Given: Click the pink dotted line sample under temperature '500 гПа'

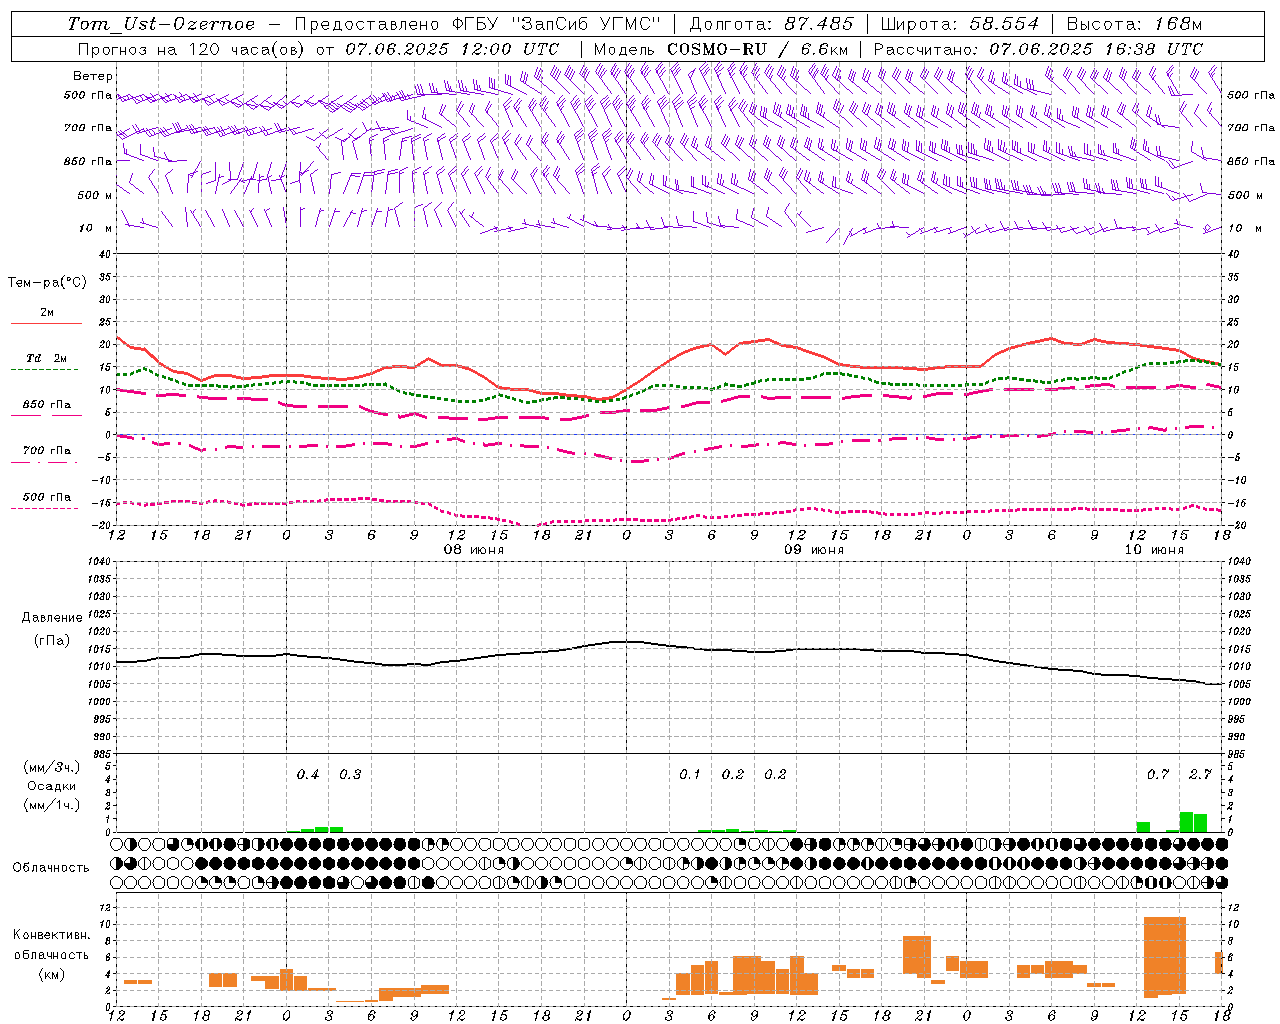Looking at the screenshot, I should click(x=45, y=508).
